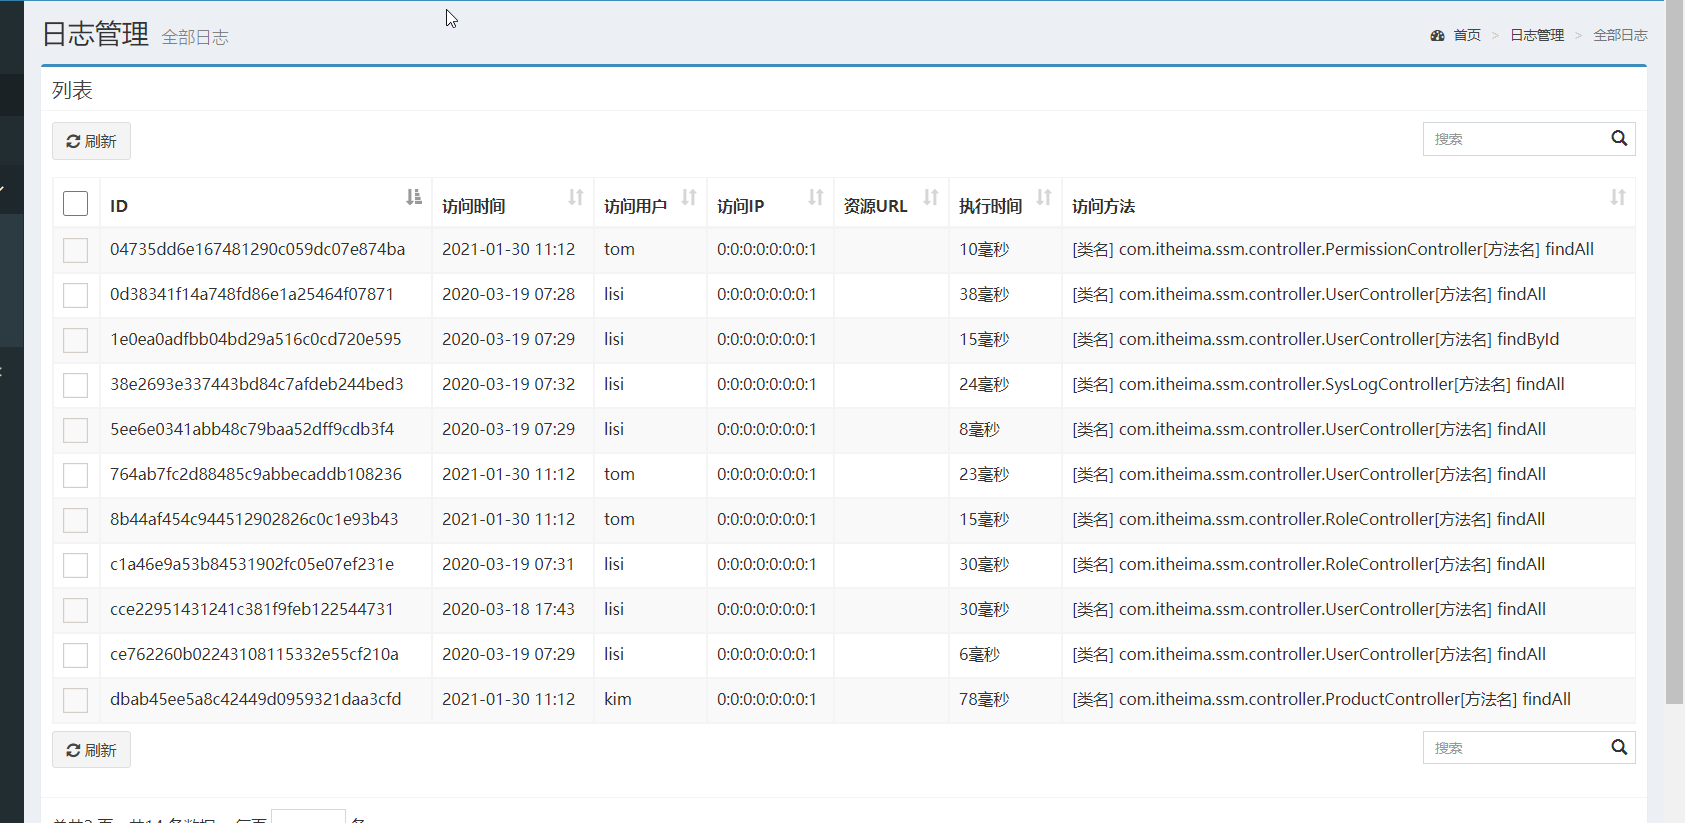Check the row c1a46e9a53b84531902fc05e07ef231e
The image size is (1685, 823).
[75, 565]
